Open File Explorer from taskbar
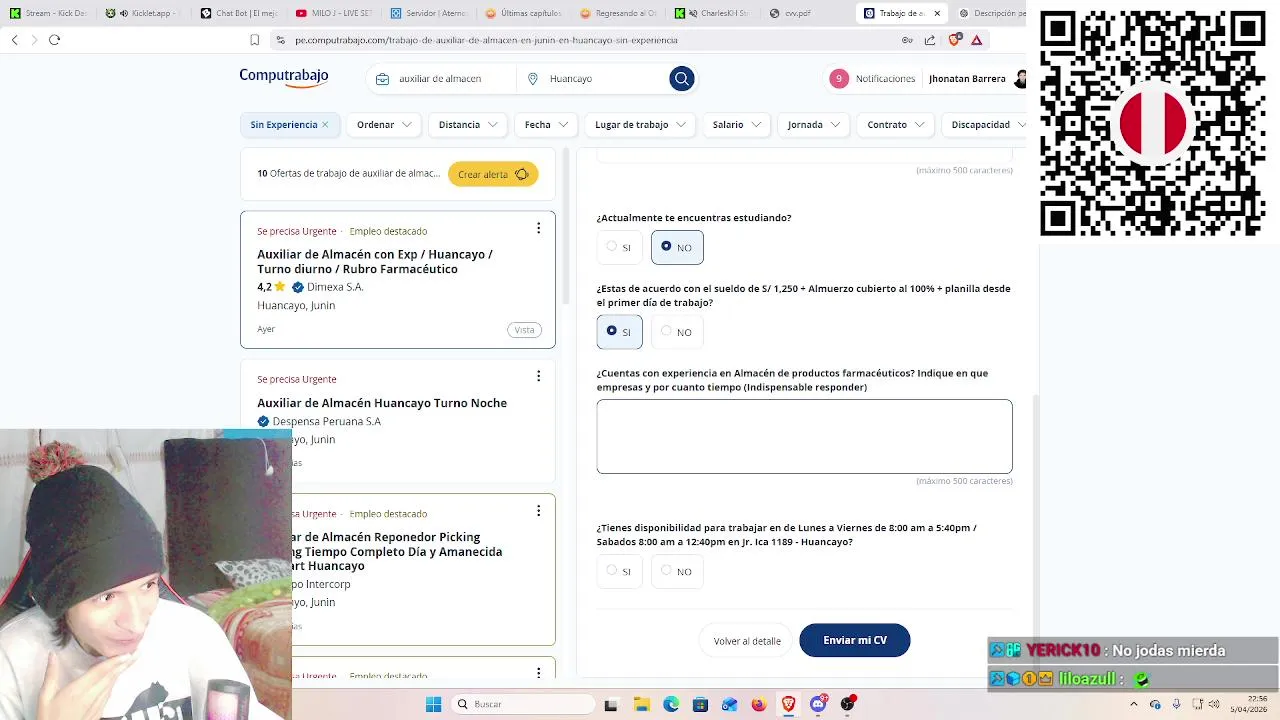 [x=641, y=704]
